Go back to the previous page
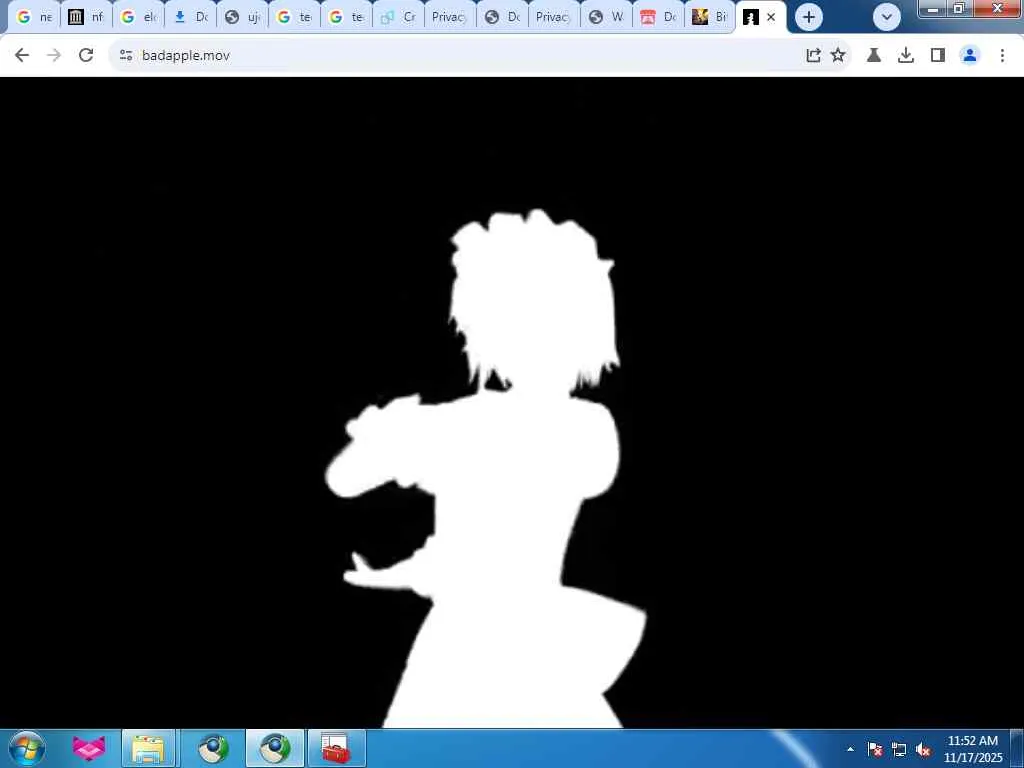Image resolution: width=1024 pixels, height=768 pixels. tap(22, 56)
